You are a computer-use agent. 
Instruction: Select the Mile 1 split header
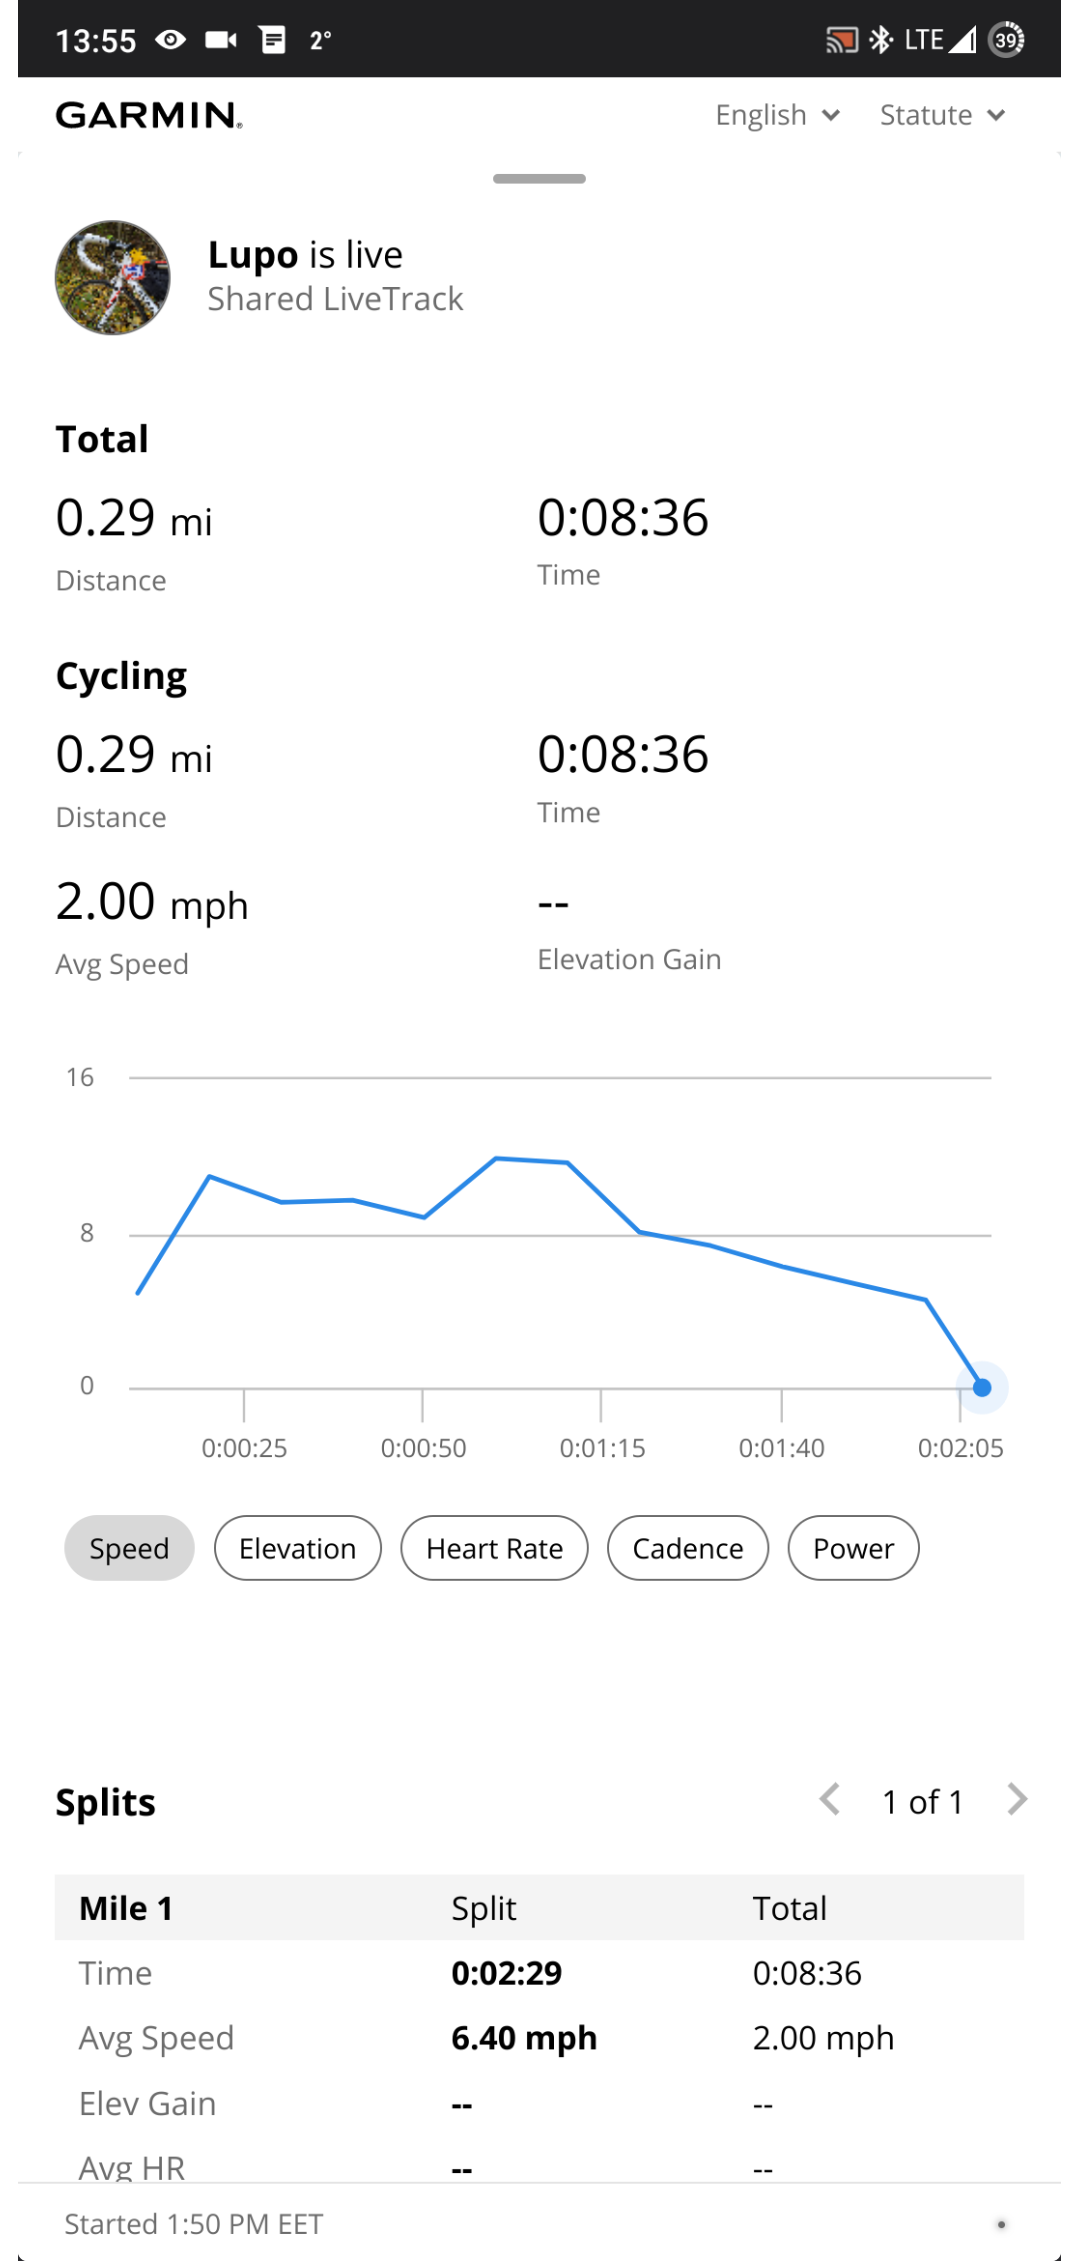tap(126, 1908)
